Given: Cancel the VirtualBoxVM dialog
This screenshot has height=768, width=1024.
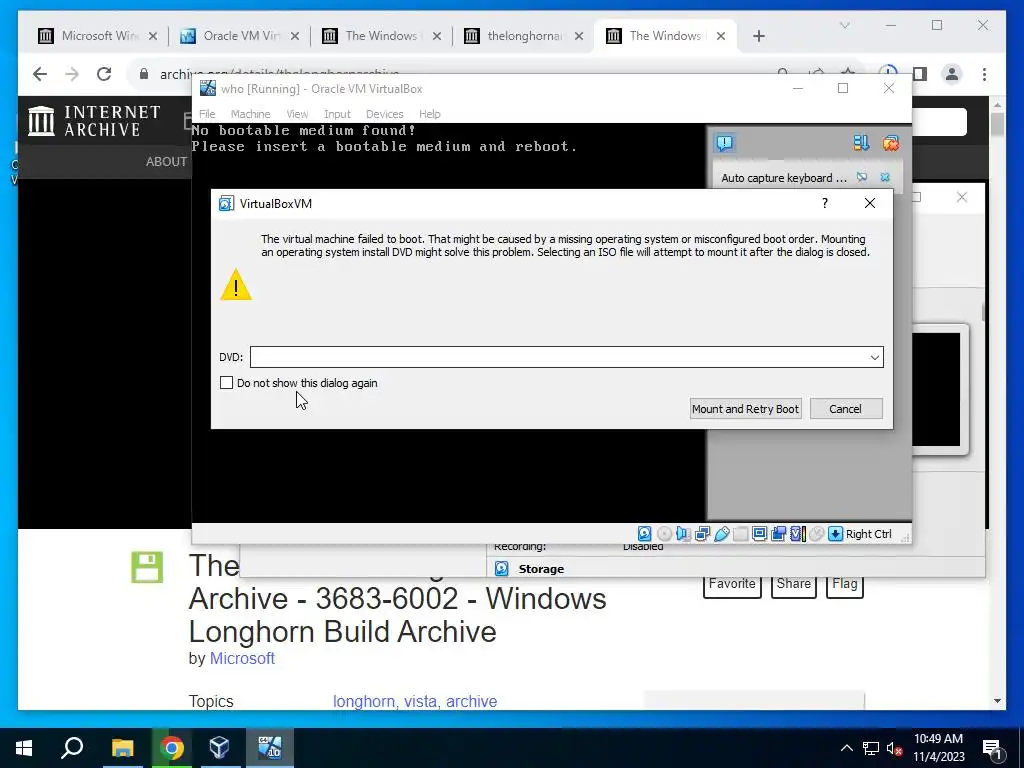Looking at the screenshot, I should point(846,409).
